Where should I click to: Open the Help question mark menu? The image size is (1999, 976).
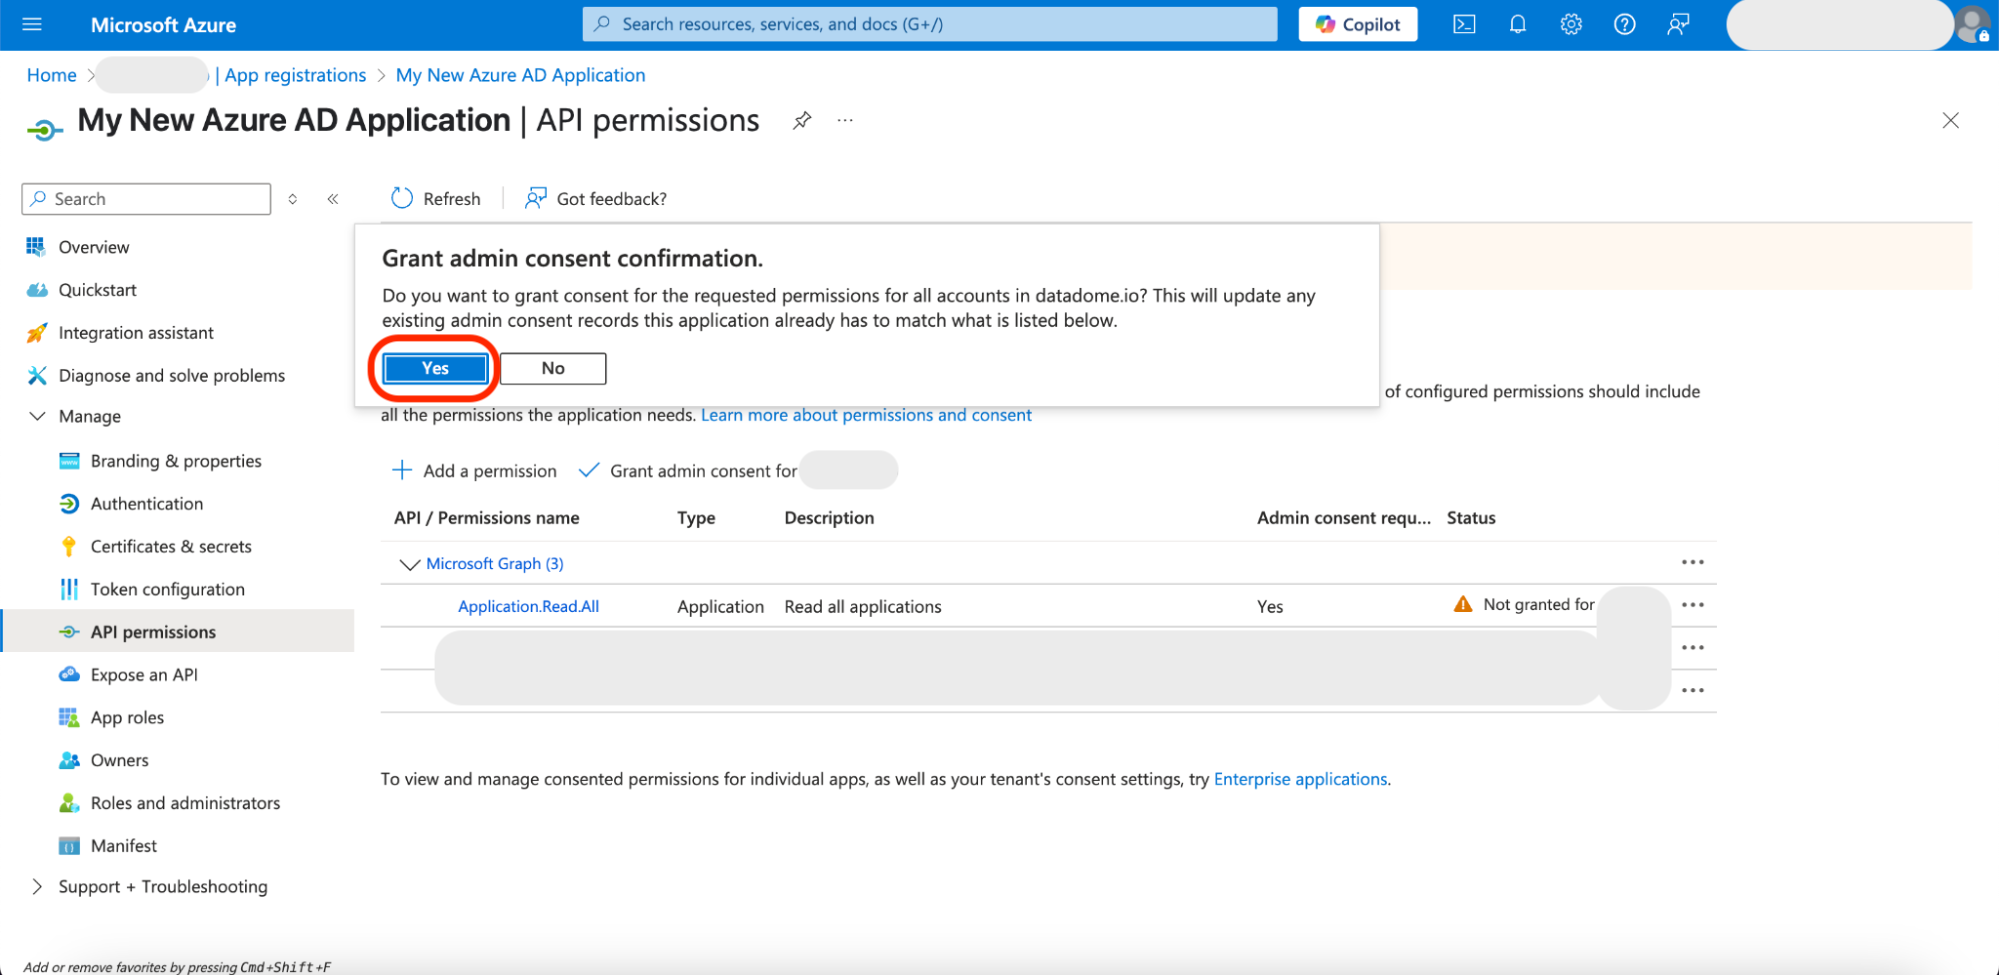(1625, 24)
